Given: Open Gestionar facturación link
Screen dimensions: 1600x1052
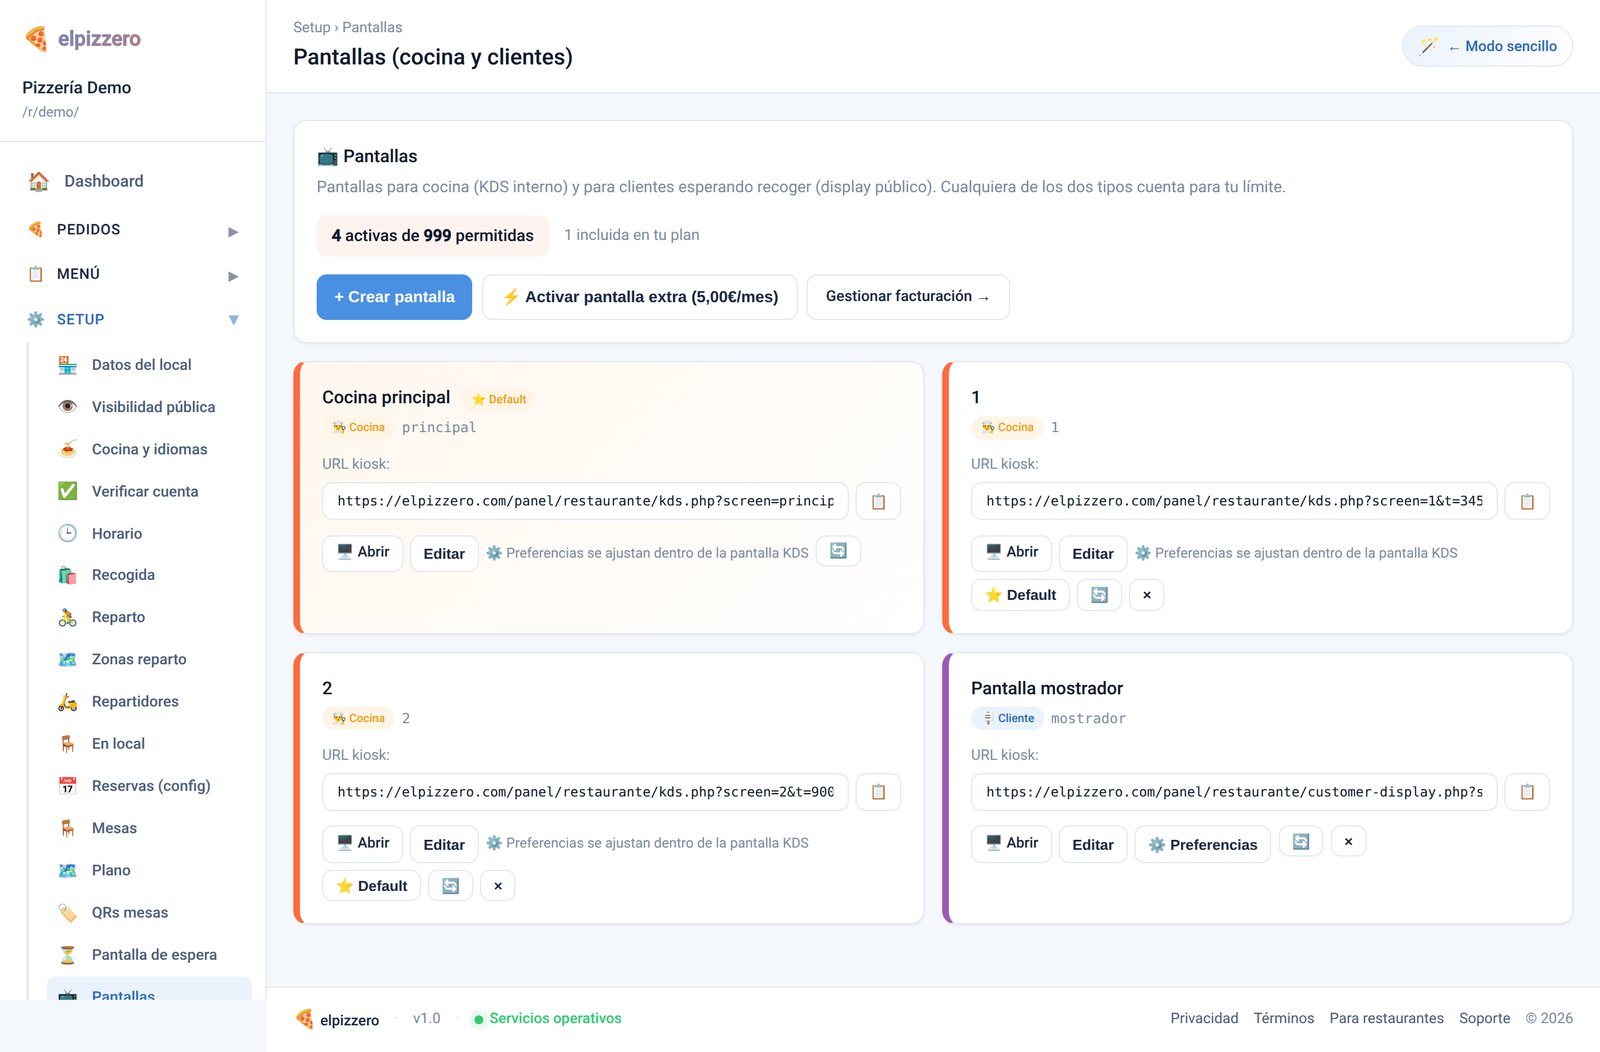Looking at the screenshot, I should (x=908, y=297).
